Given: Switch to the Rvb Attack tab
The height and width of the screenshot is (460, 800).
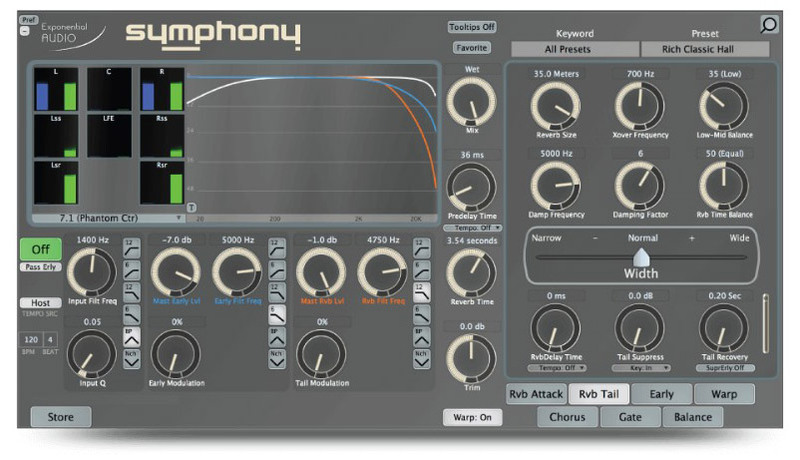Looking at the screenshot, I should click(x=536, y=394).
